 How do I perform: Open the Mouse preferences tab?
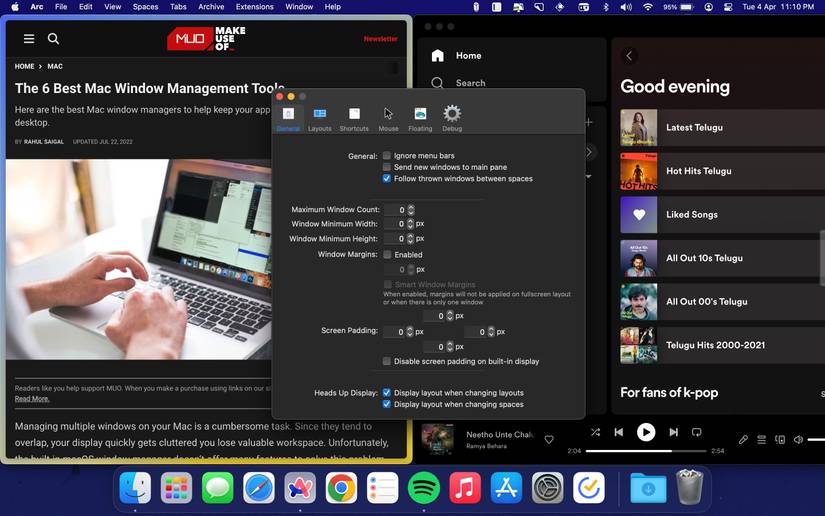coord(388,119)
